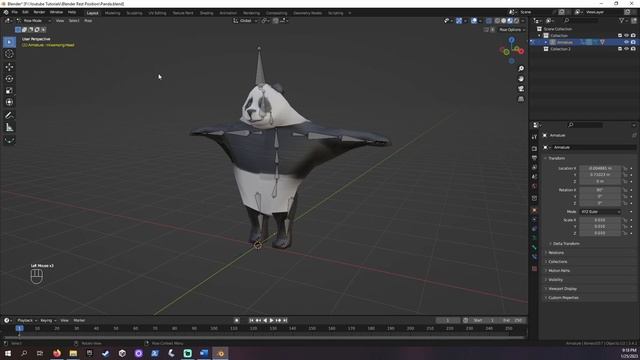Click the Blender icon in the taskbar
The image size is (640, 360).
tap(220, 353)
